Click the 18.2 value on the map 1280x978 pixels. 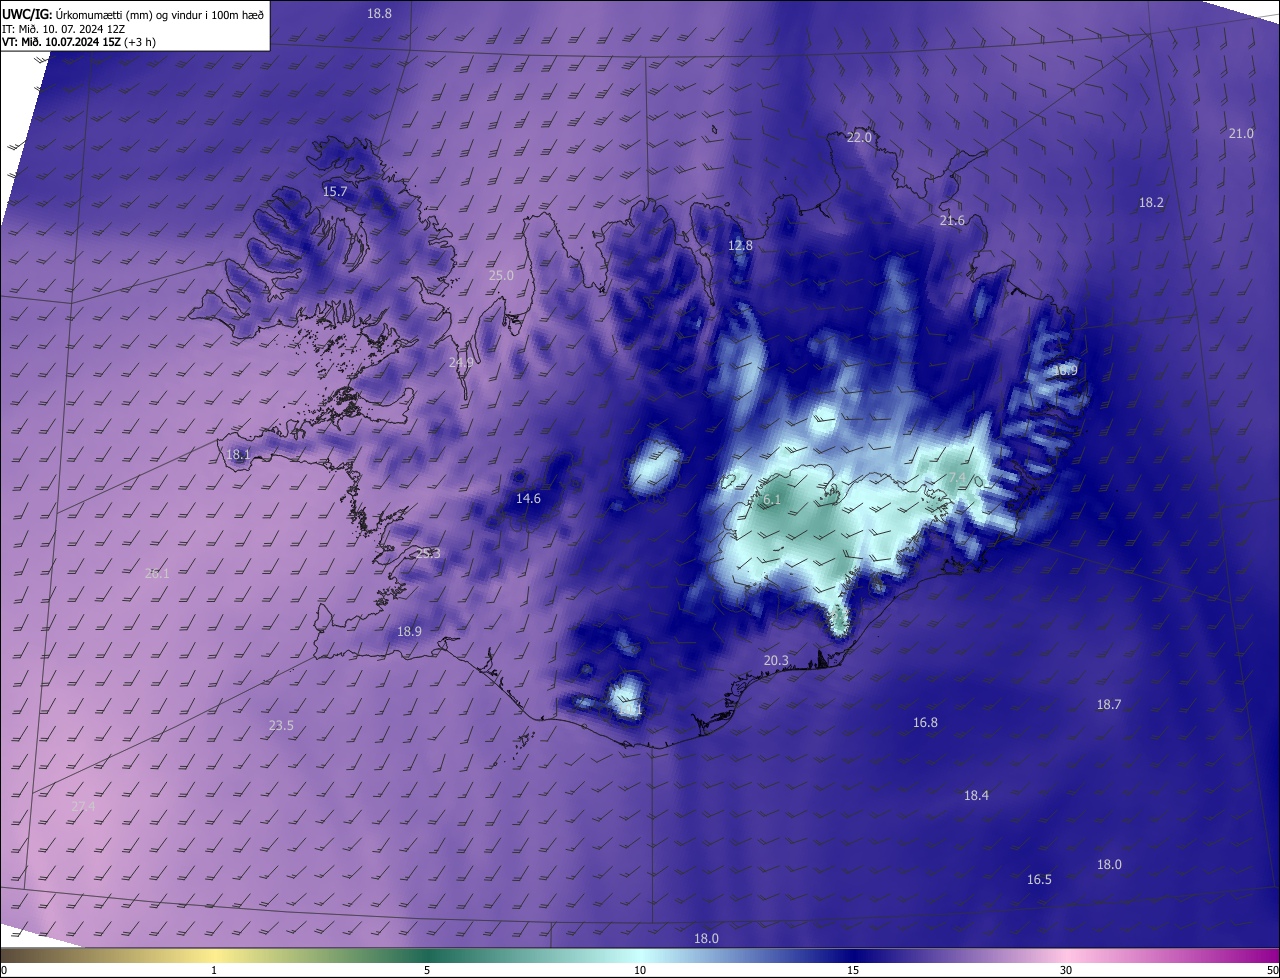click(1151, 202)
